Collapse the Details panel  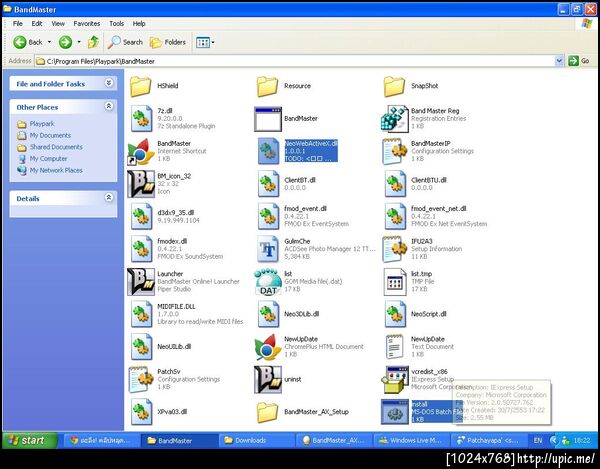tap(109, 198)
